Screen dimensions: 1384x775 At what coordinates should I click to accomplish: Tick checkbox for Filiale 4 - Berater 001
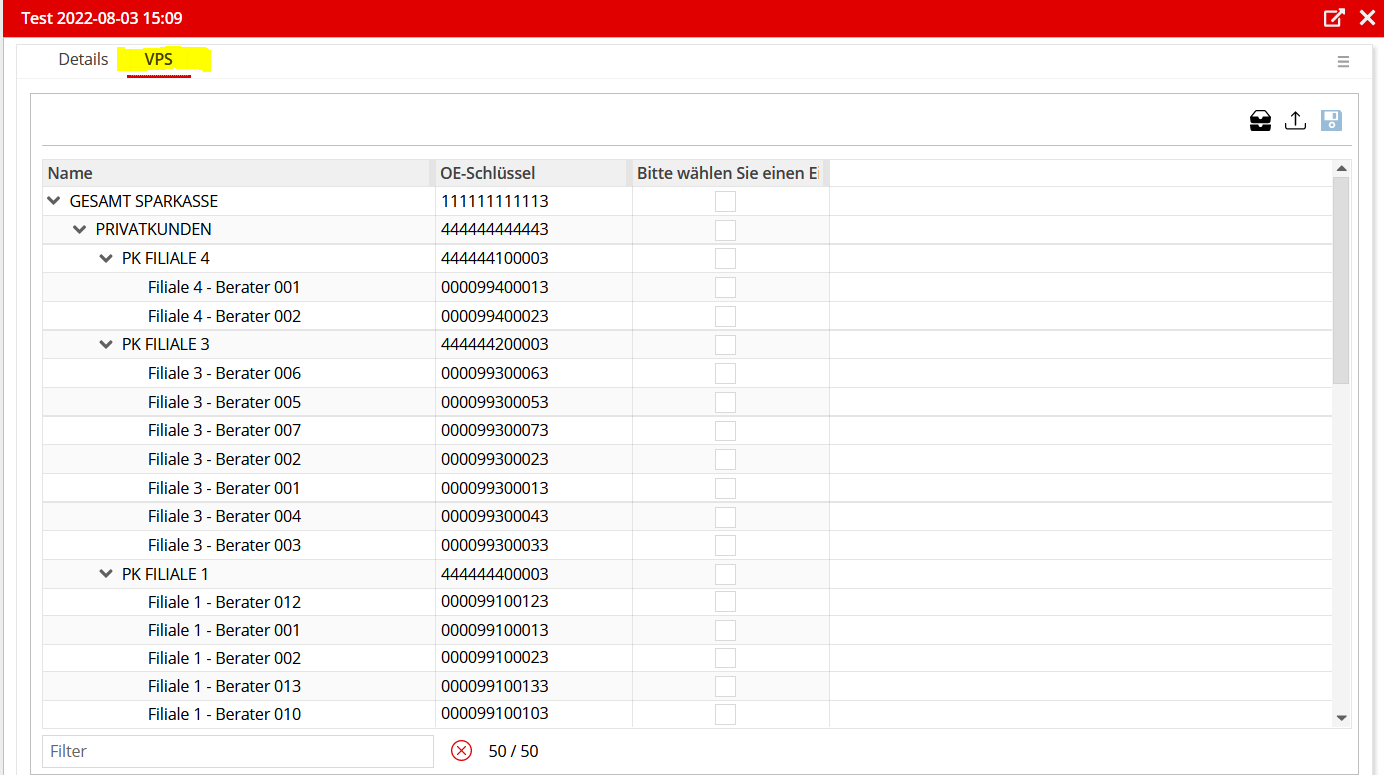pyautogui.click(x=725, y=288)
